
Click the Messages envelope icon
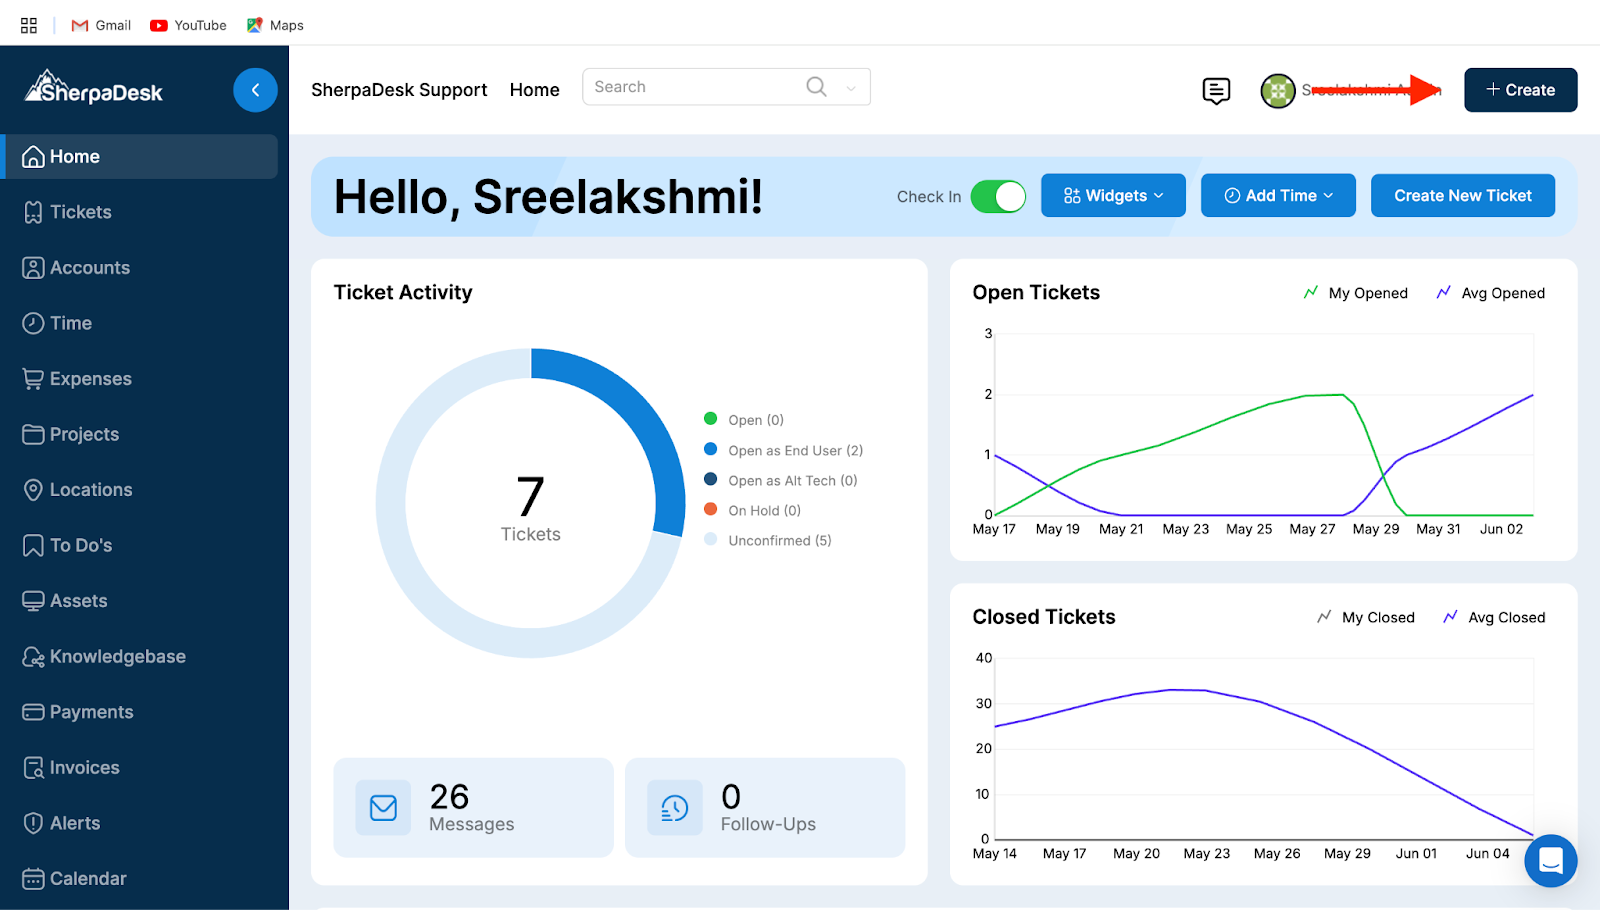383,808
